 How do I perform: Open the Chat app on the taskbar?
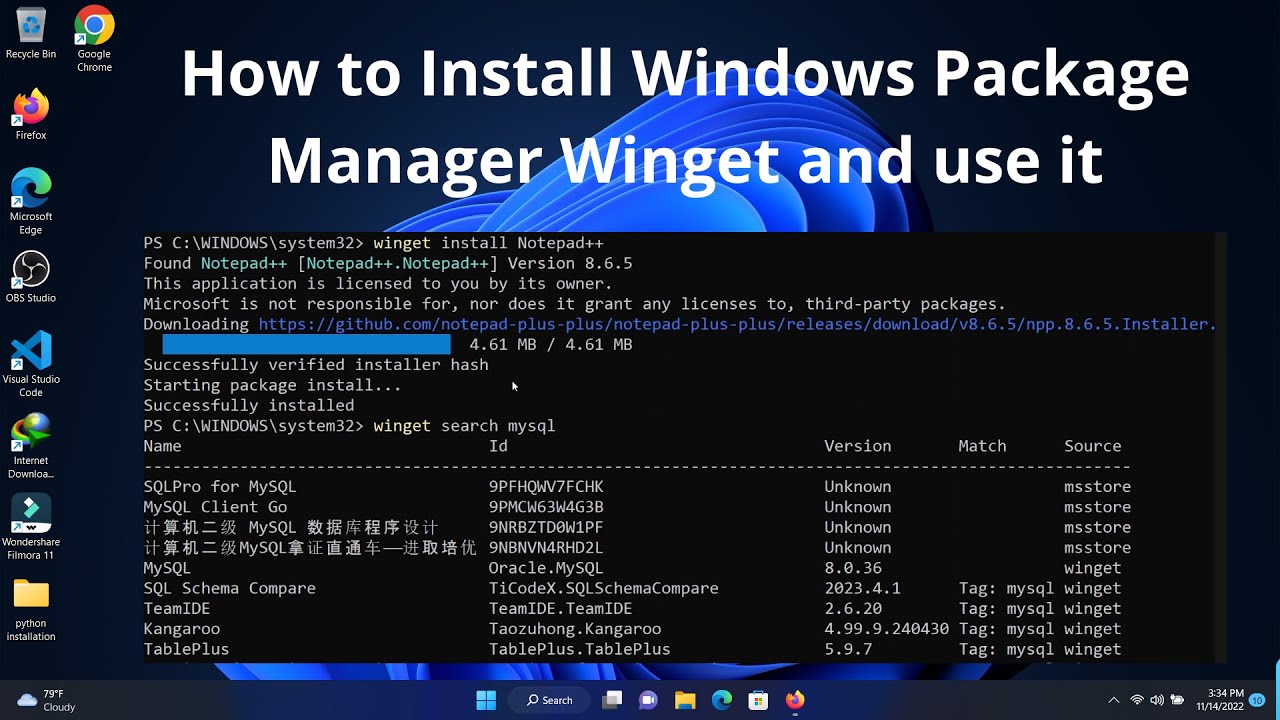click(x=648, y=700)
